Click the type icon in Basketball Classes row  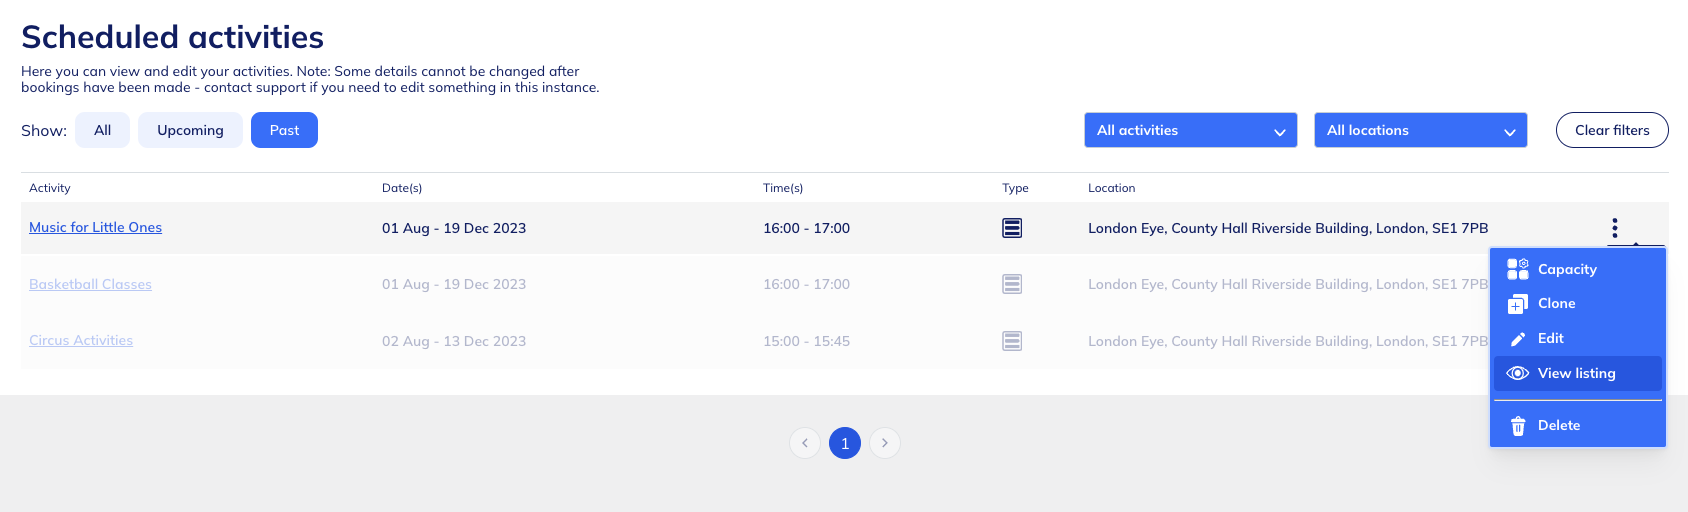[x=1012, y=284]
